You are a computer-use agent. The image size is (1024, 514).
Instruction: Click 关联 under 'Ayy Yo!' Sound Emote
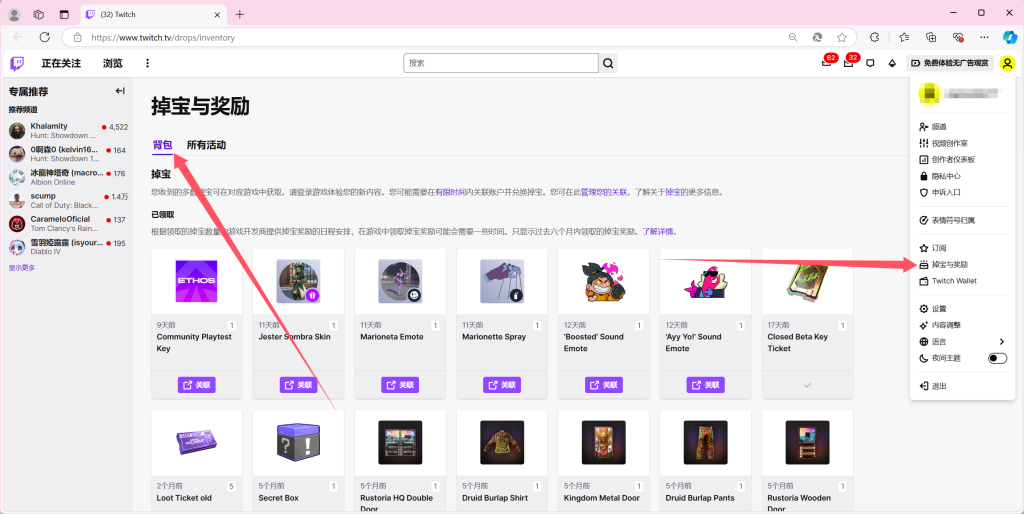[706, 385]
